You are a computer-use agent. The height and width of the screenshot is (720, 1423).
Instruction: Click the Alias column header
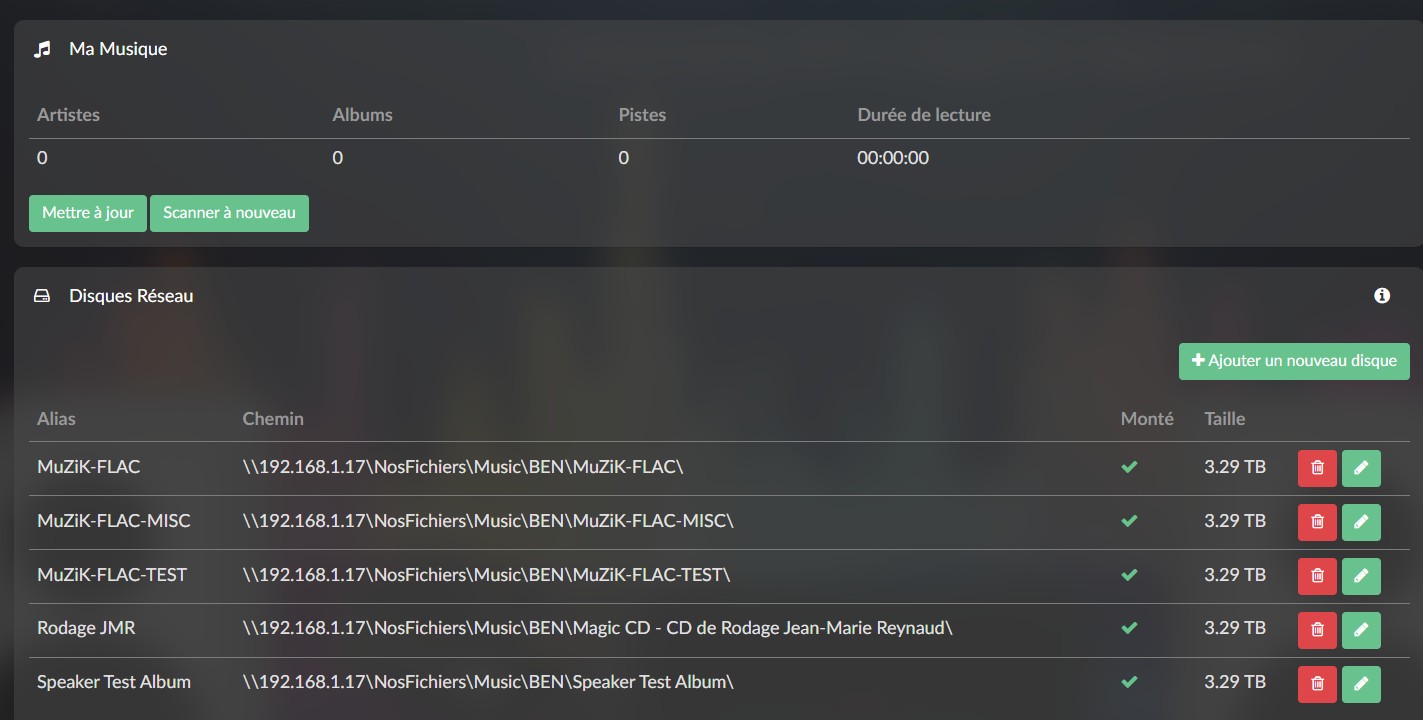[56, 419]
